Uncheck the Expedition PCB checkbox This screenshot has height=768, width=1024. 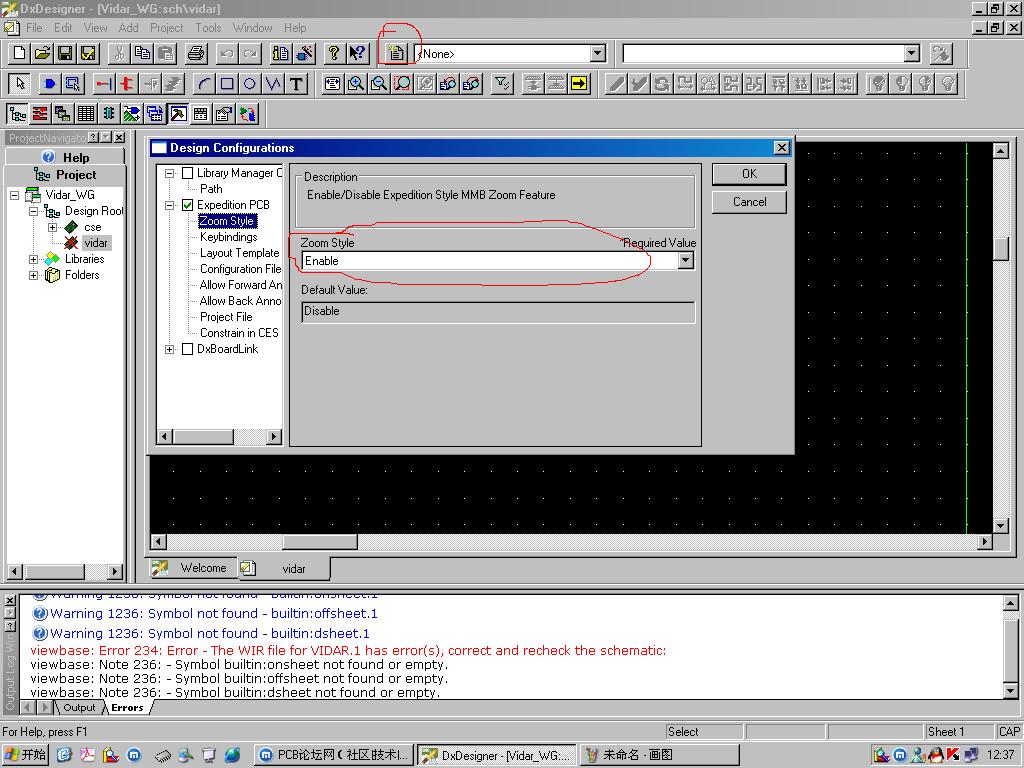[187, 205]
